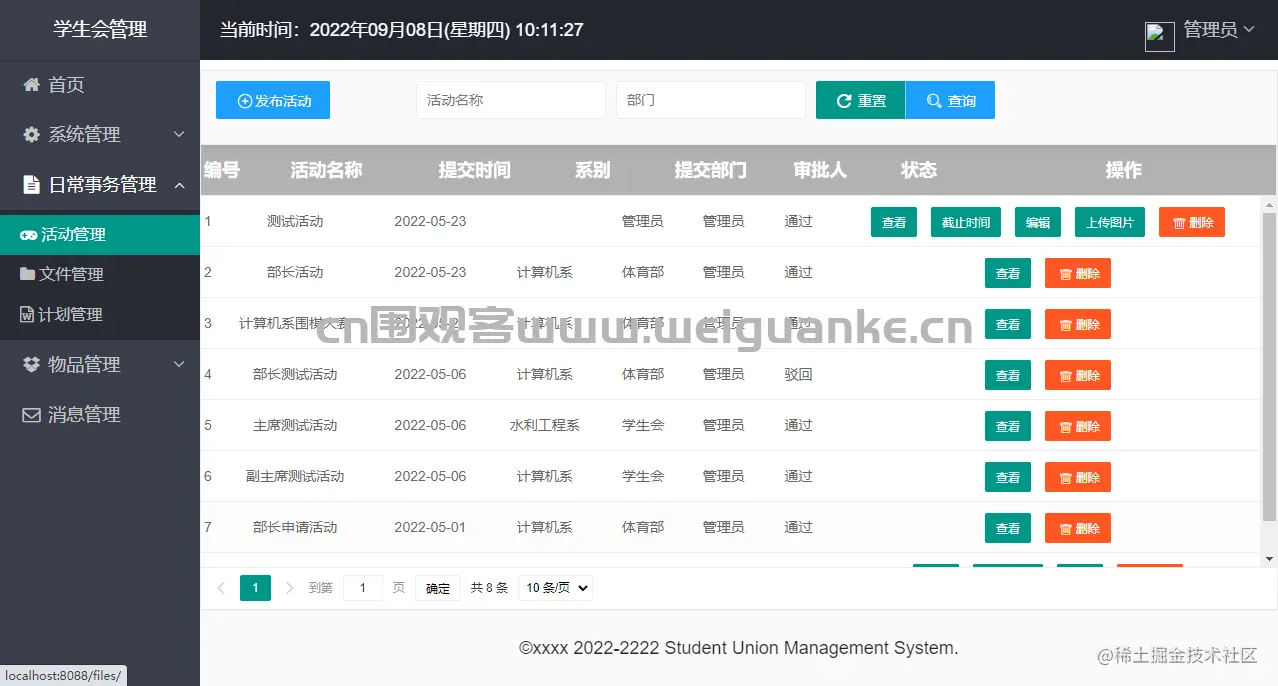This screenshot has height=686, width=1278.
Task: Expand the 物品管理 menu chevron
Action: pyautogui.click(x=179, y=365)
